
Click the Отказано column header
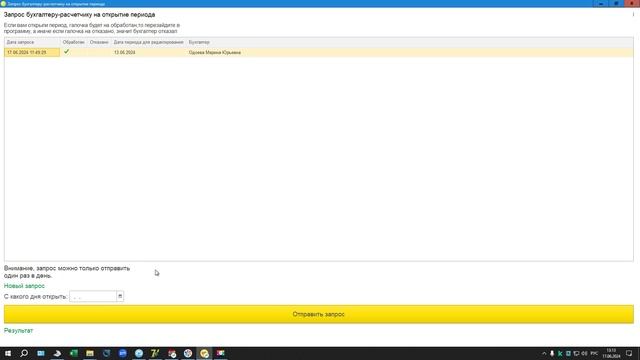coord(99,42)
